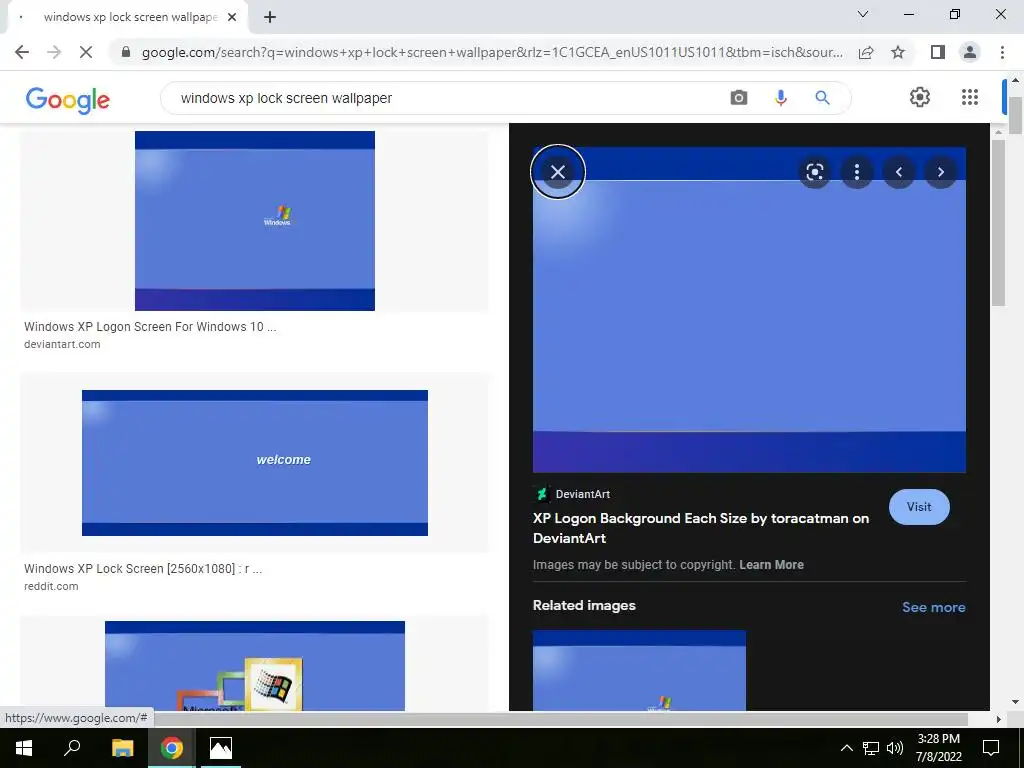
Task: Visit the DeviantArt page
Action: (x=919, y=507)
